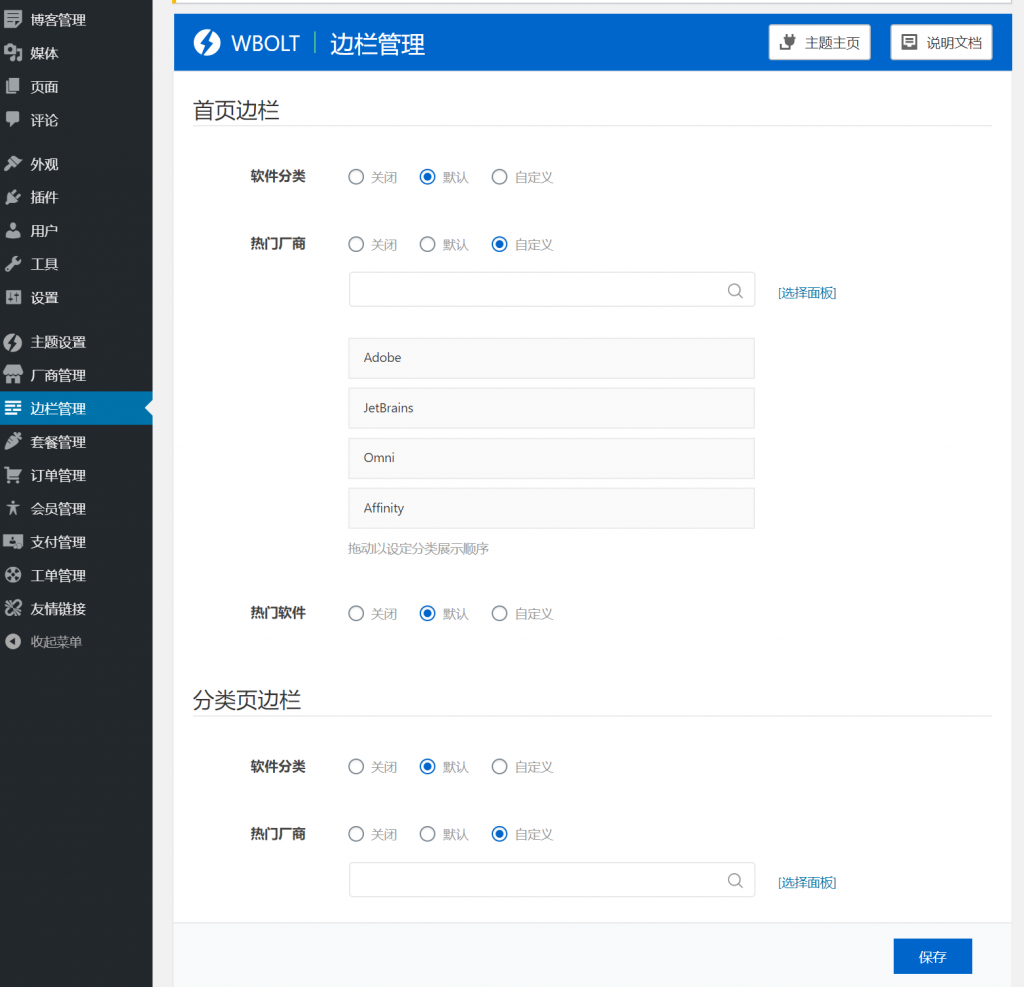Image resolution: width=1024 pixels, height=987 pixels.
Task: Select the Adobe vendor entry
Action: coord(551,358)
